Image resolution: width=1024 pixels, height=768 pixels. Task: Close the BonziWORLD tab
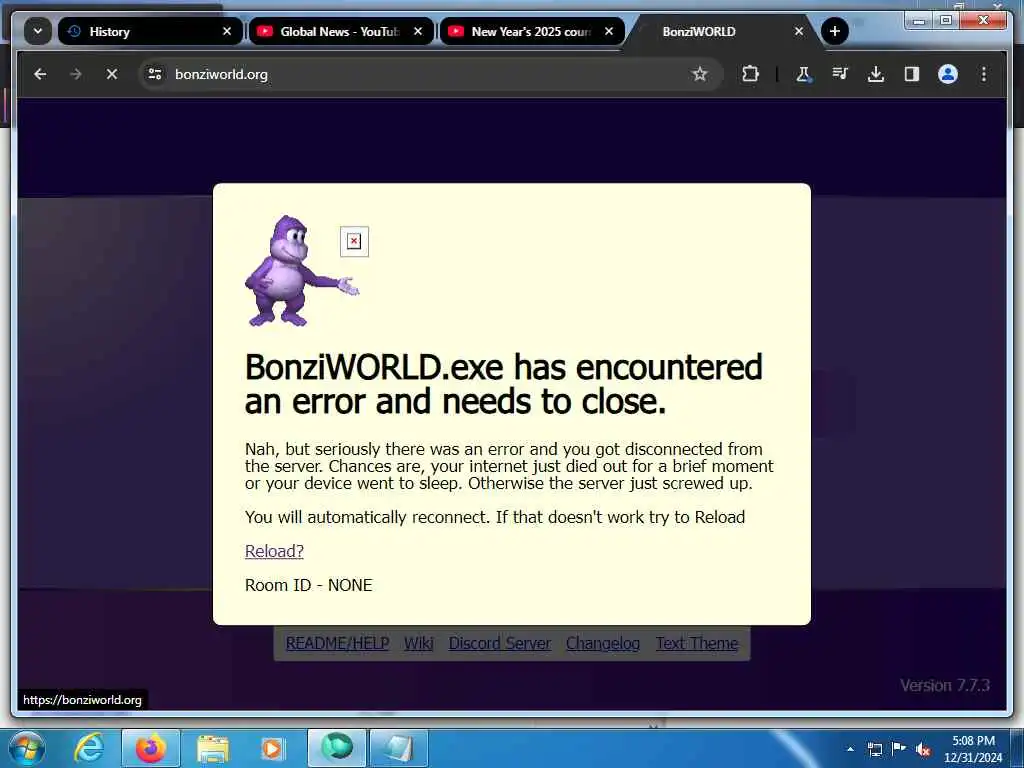(799, 31)
